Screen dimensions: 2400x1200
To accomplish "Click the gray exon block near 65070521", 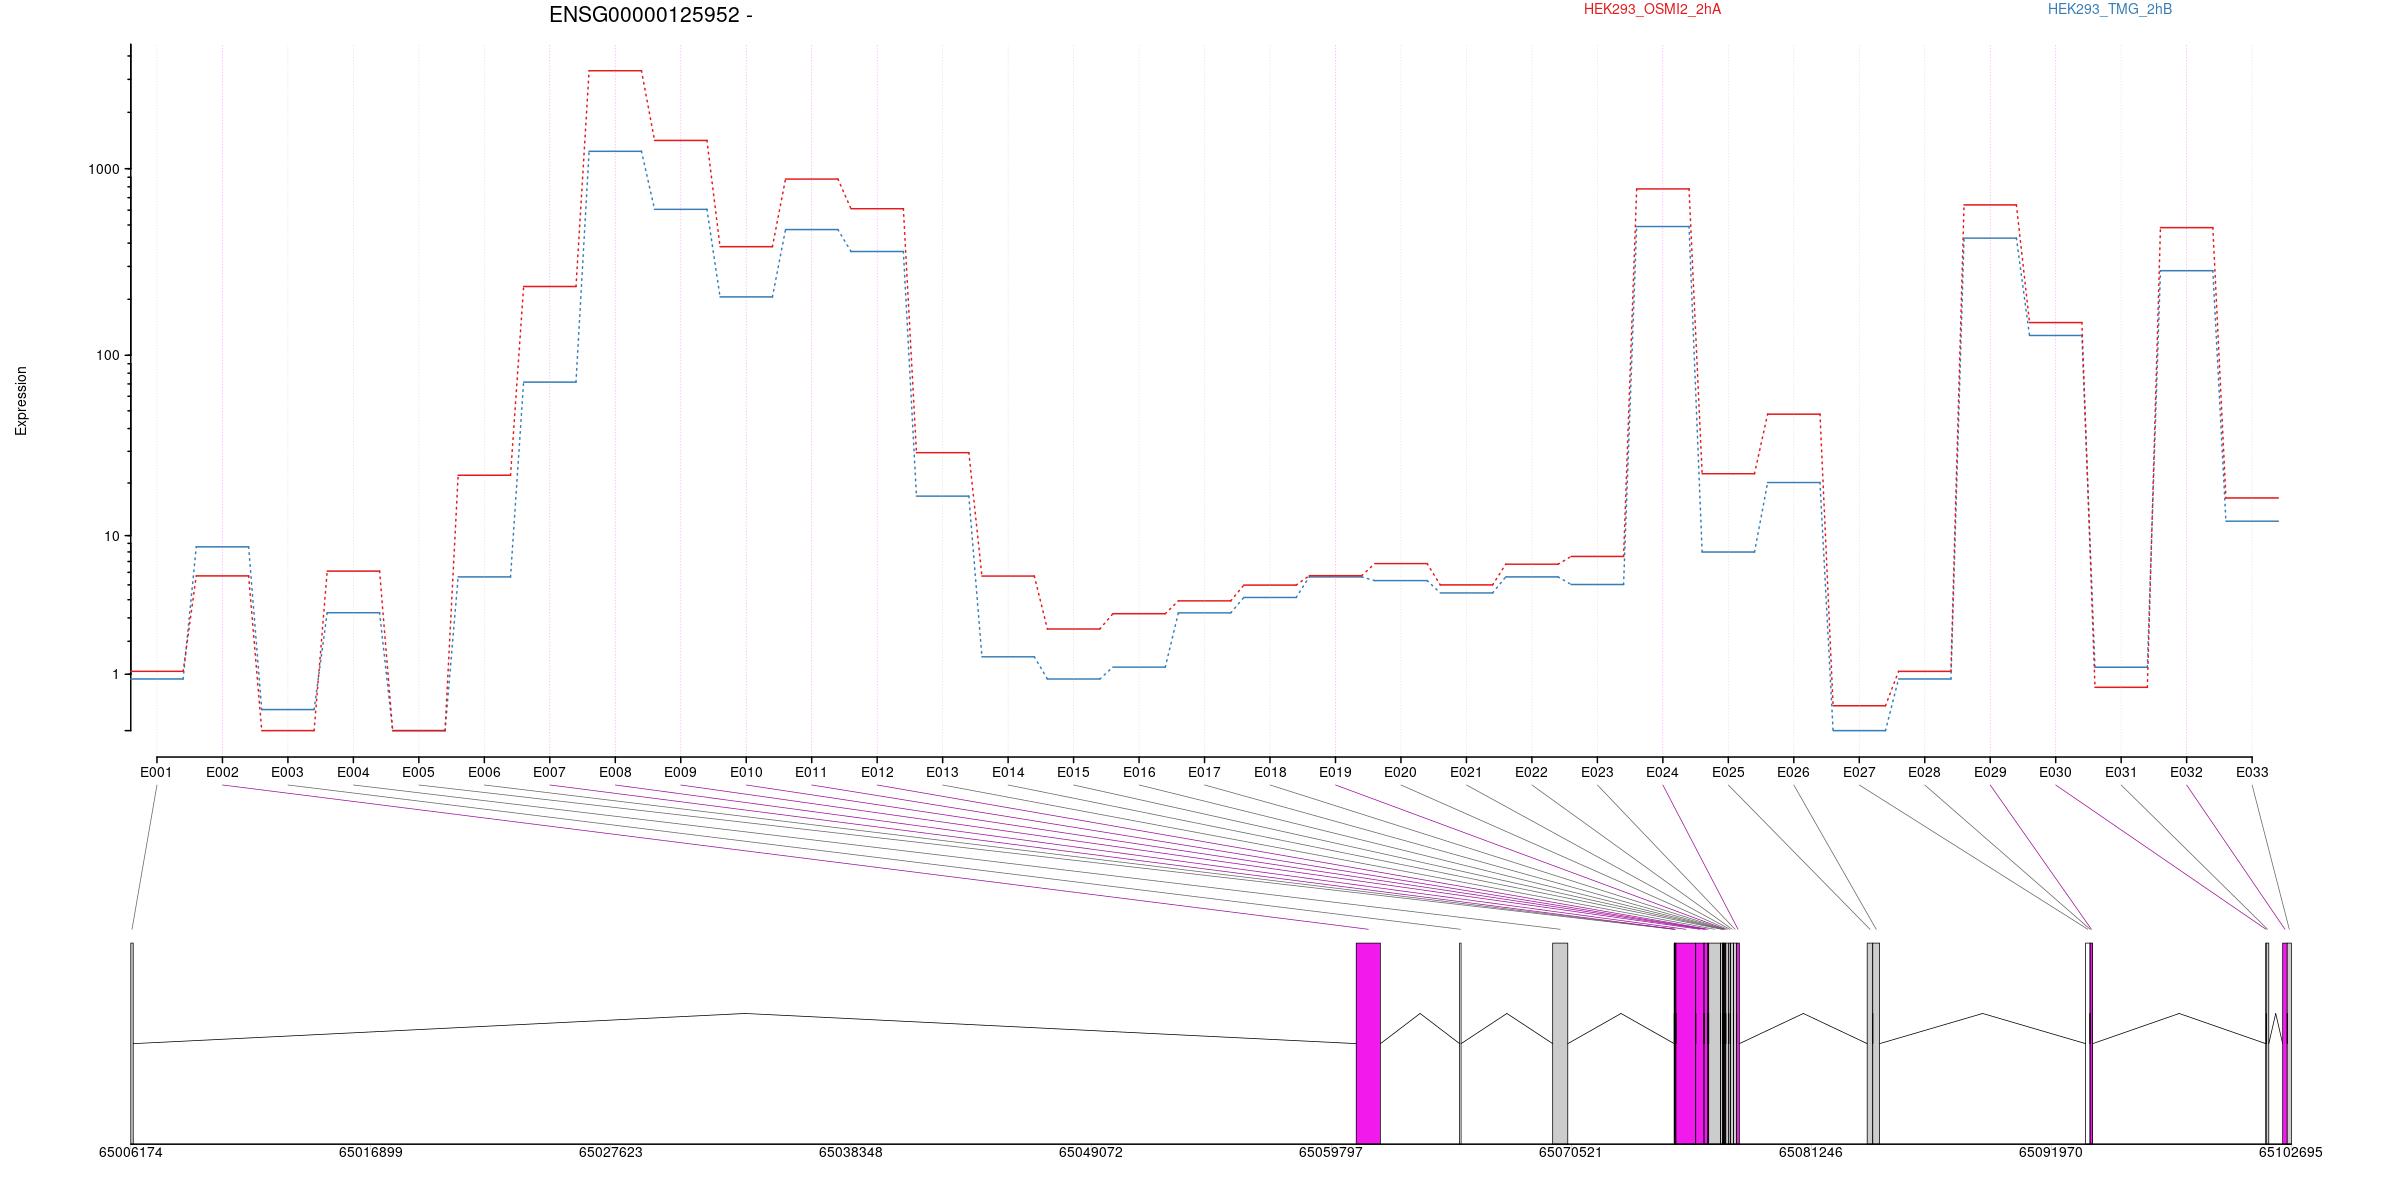I will [1560, 1043].
